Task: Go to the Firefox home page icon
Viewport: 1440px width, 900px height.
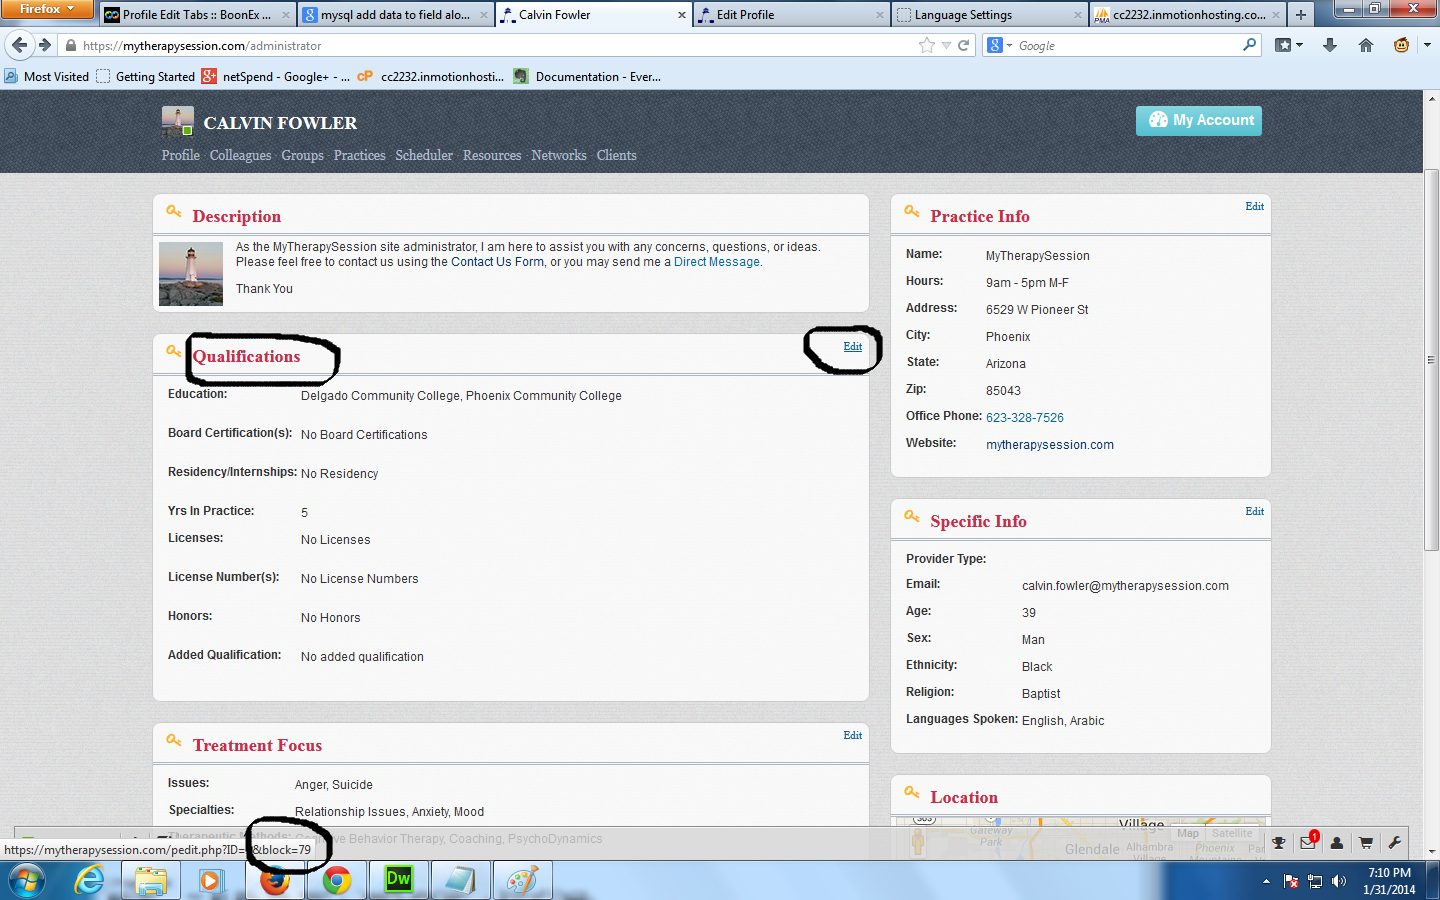Action: (x=1366, y=45)
